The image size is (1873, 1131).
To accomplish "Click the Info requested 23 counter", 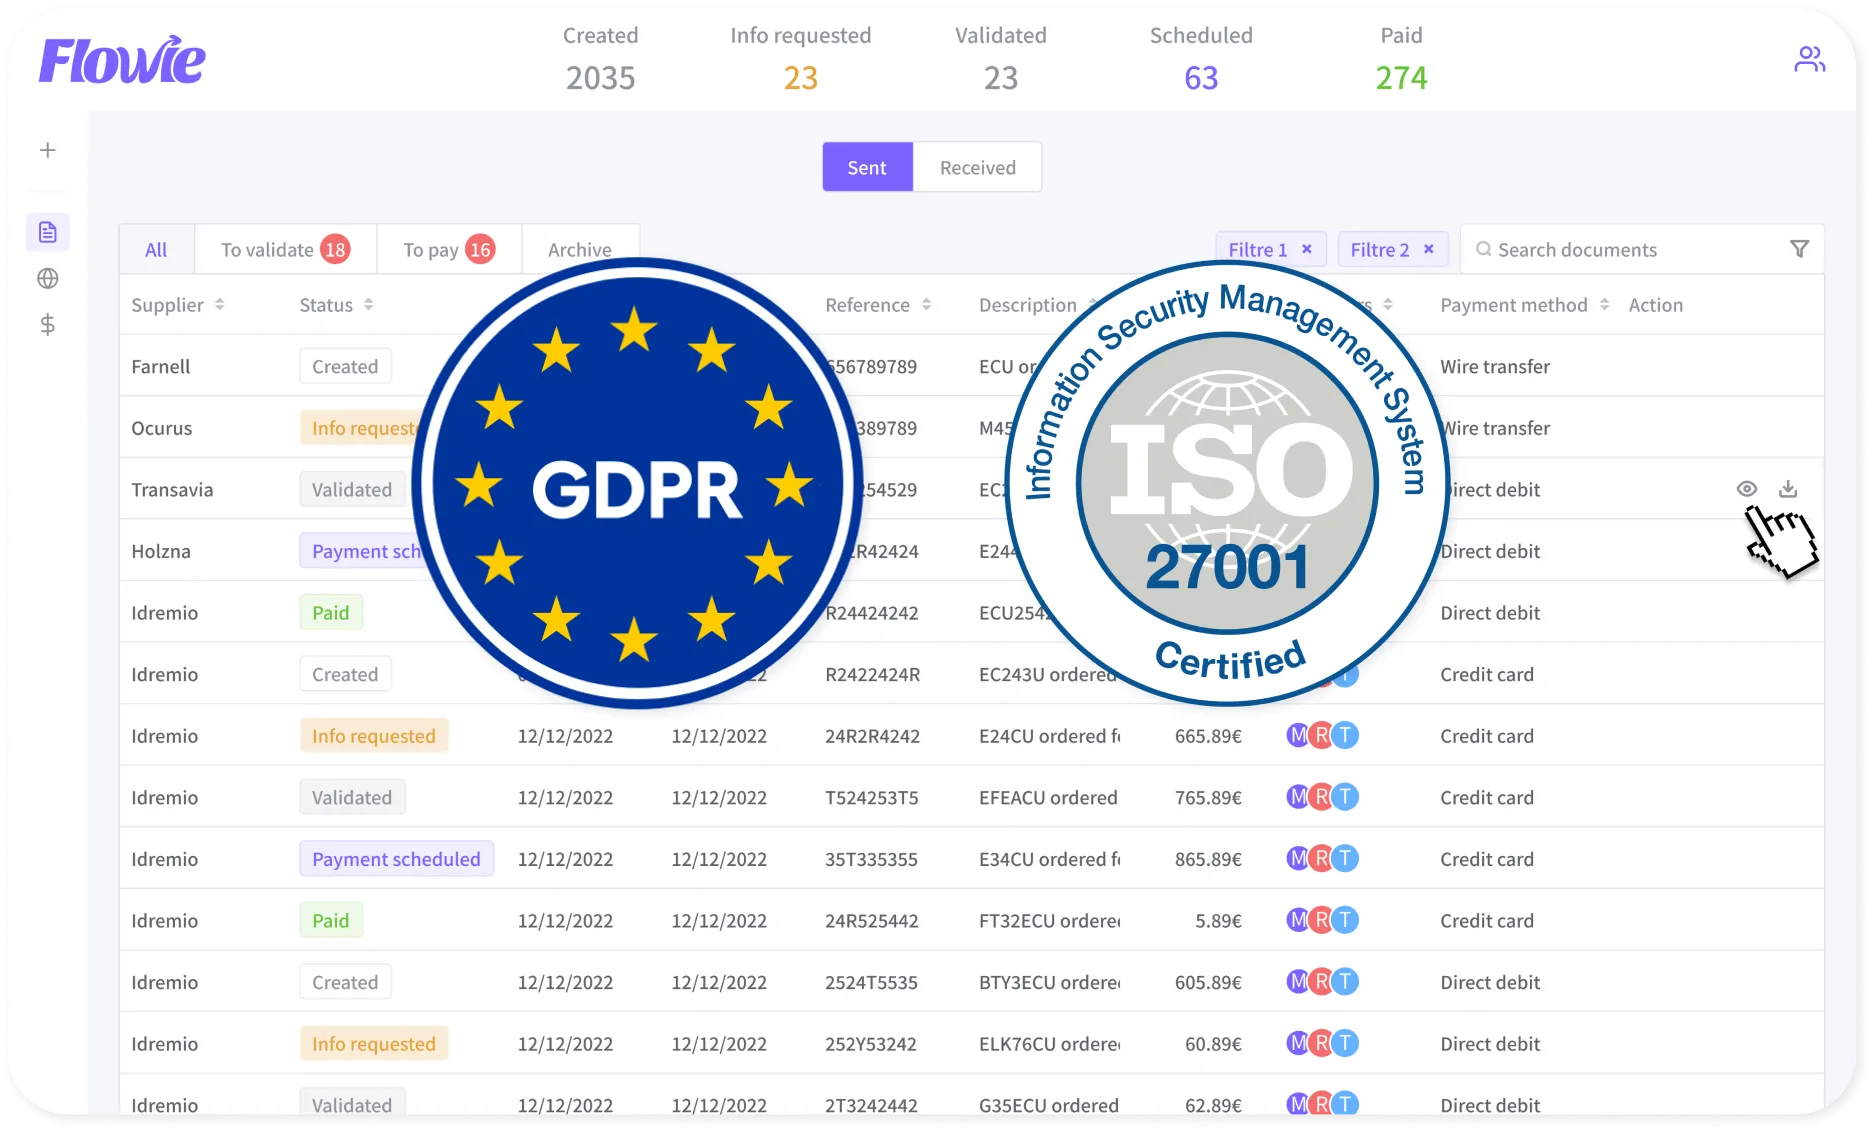I will coord(801,59).
